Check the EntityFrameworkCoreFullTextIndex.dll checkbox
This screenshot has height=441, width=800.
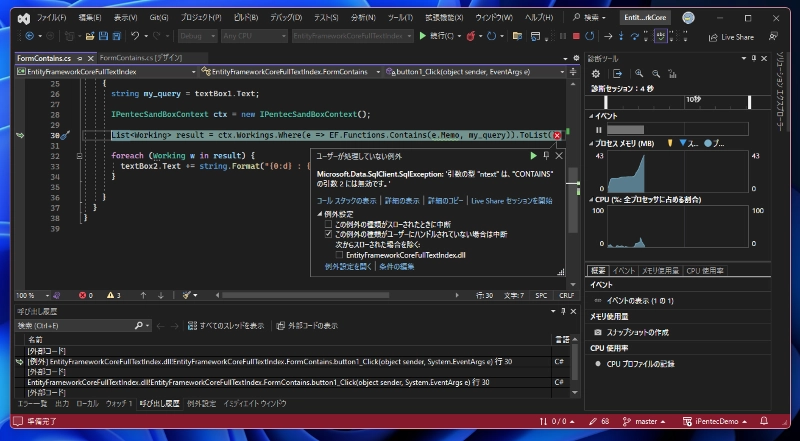[x=339, y=255]
